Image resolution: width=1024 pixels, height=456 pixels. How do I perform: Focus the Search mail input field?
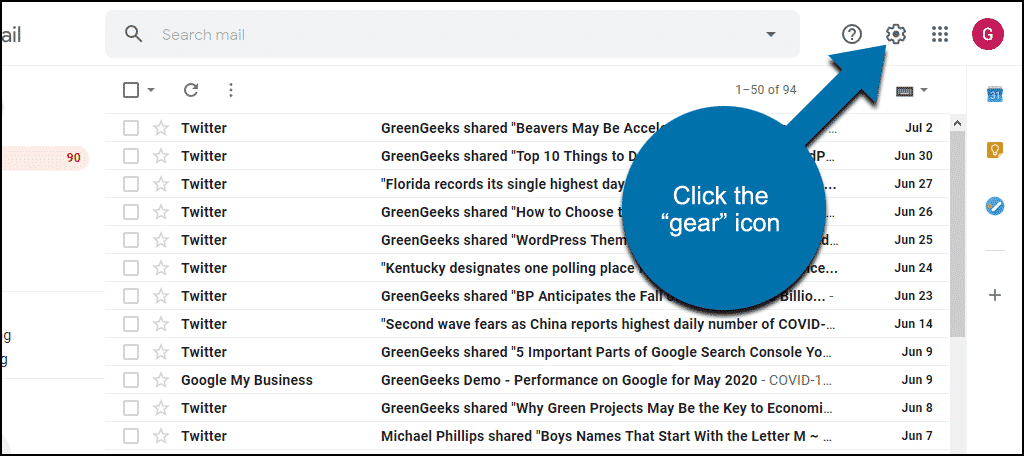(457, 35)
